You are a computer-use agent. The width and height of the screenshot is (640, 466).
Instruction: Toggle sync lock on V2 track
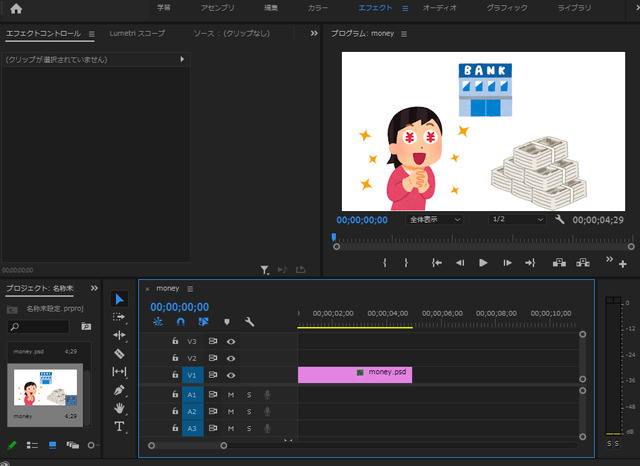coord(213,358)
